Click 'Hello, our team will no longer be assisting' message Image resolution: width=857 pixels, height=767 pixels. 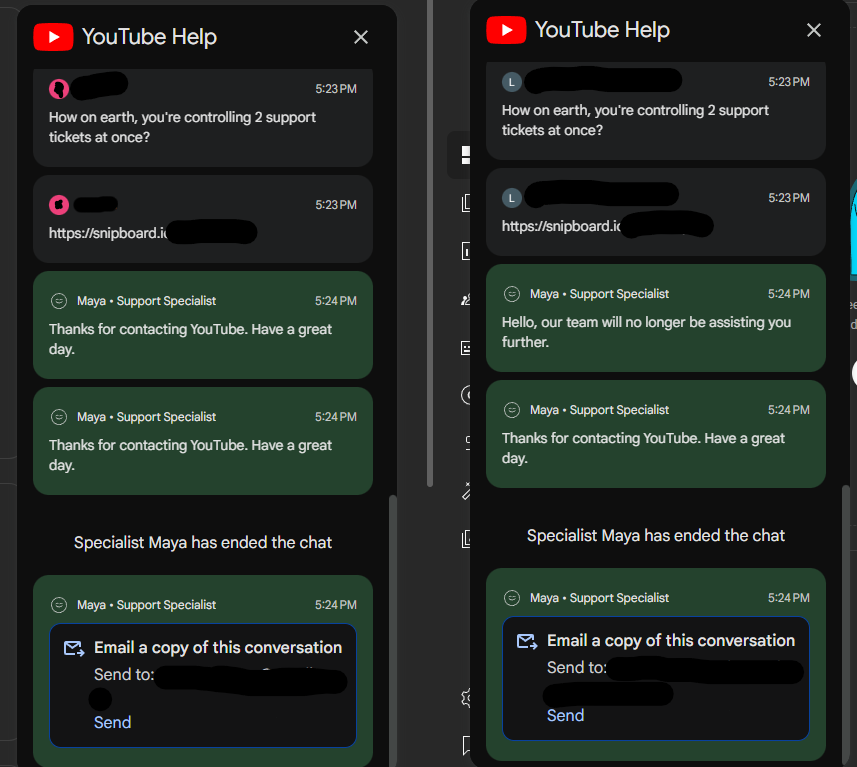pyautogui.click(x=646, y=332)
